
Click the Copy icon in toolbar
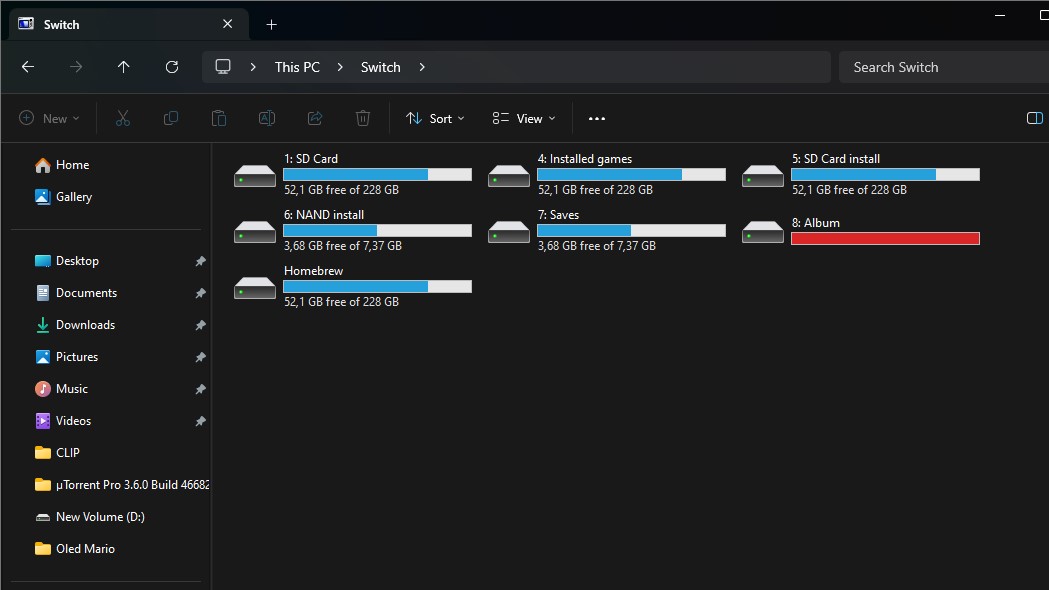click(x=171, y=118)
